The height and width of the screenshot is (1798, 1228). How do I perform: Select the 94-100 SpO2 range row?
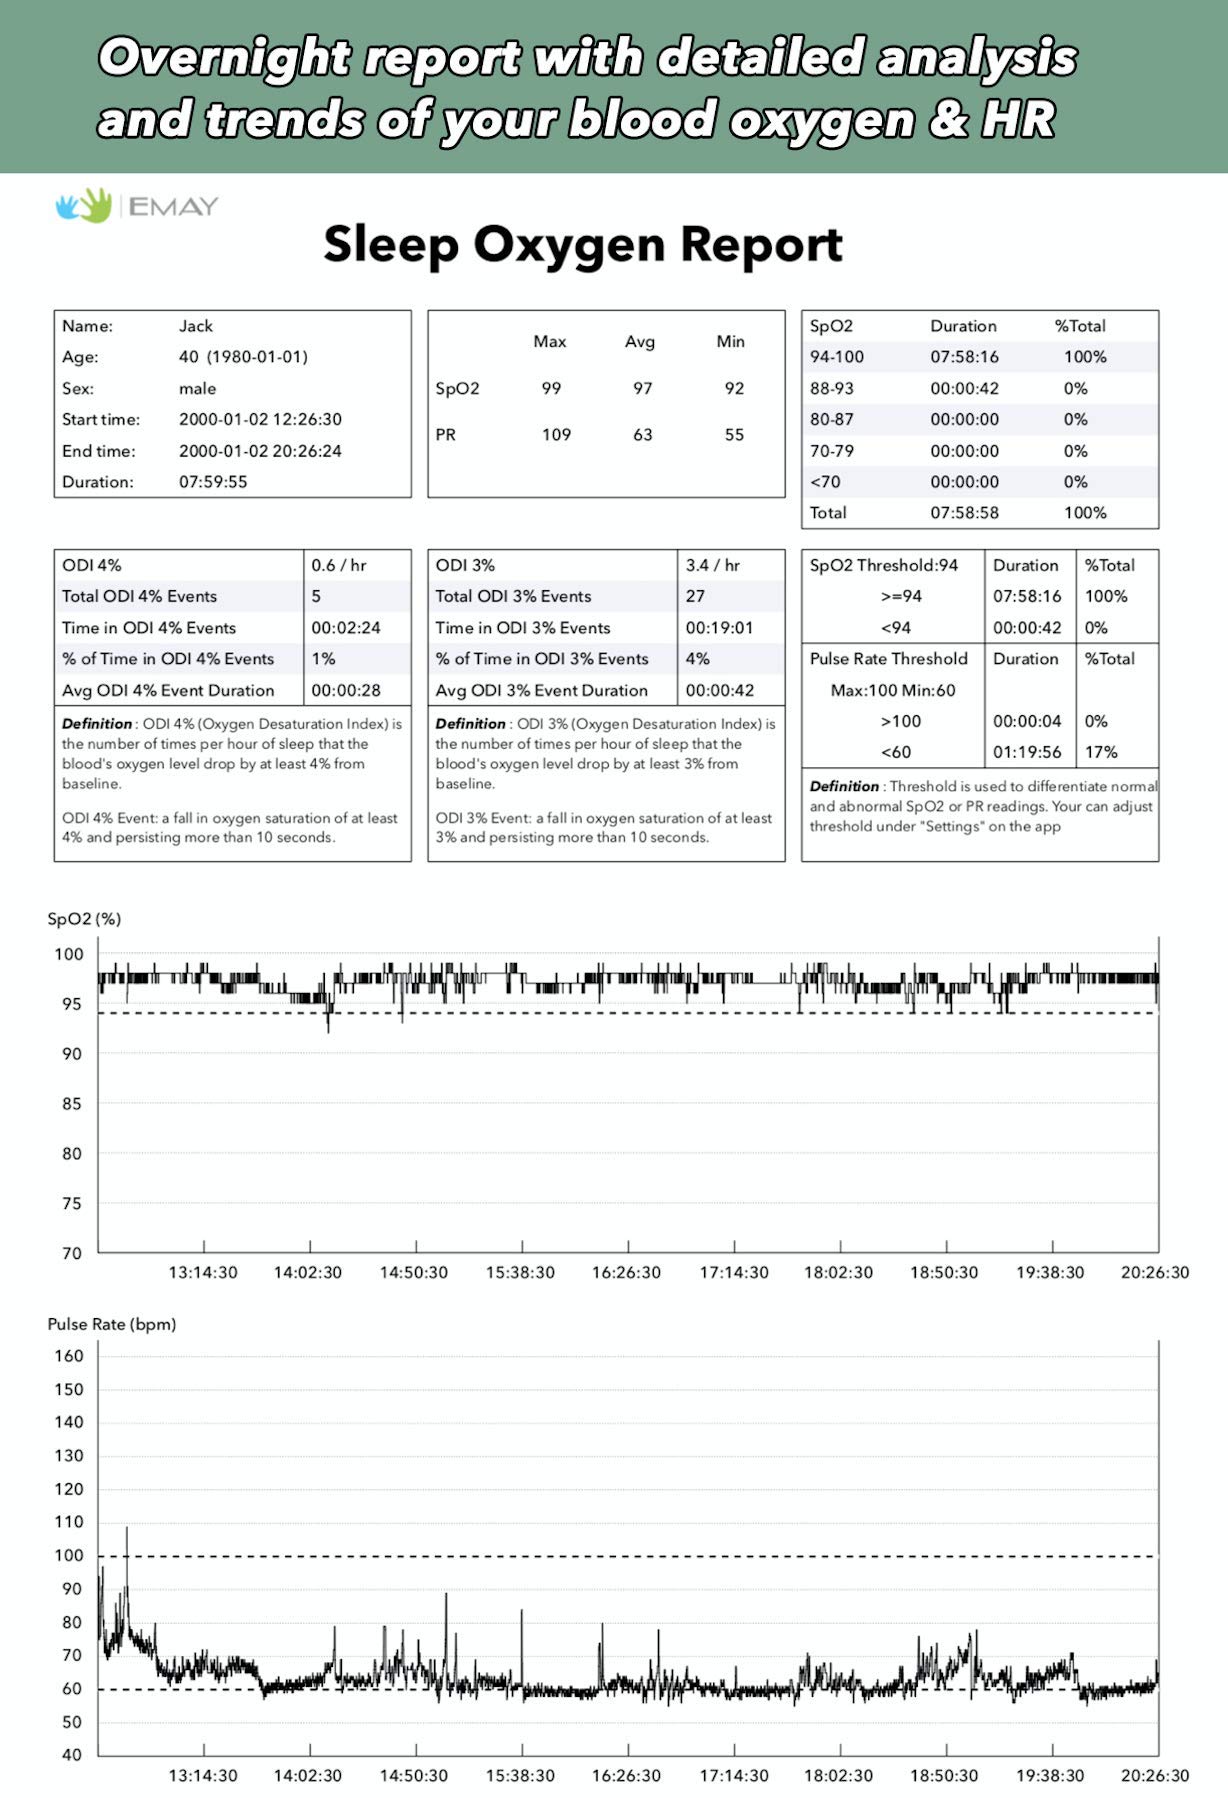tap(980, 357)
